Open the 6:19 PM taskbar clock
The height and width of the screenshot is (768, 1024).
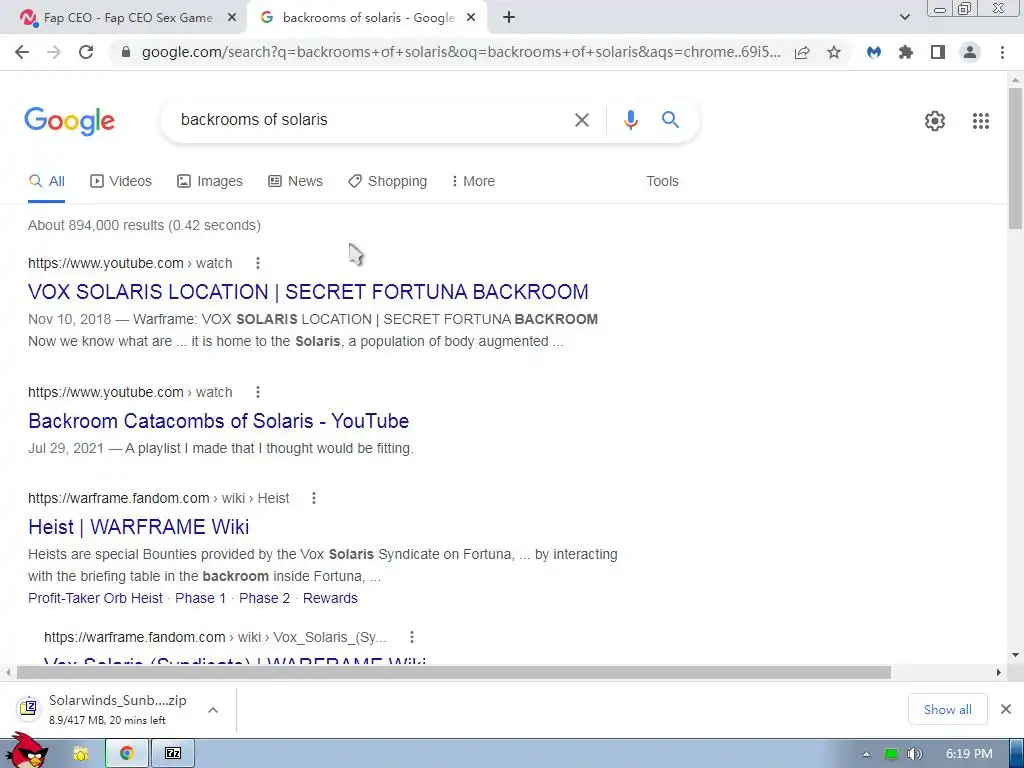click(x=969, y=754)
